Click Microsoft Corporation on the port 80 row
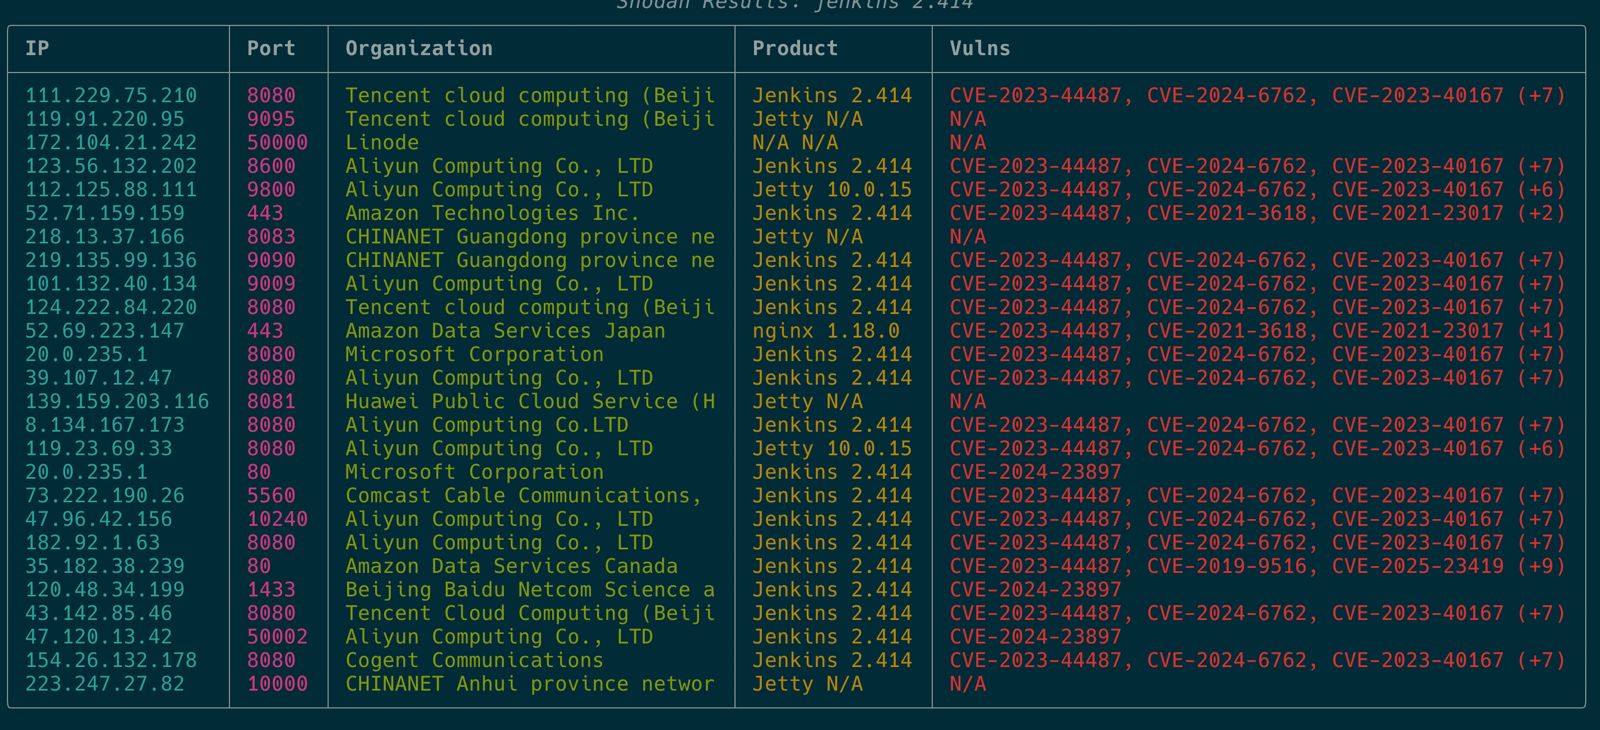Screen dimensions: 1600x730 tap(474, 472)
